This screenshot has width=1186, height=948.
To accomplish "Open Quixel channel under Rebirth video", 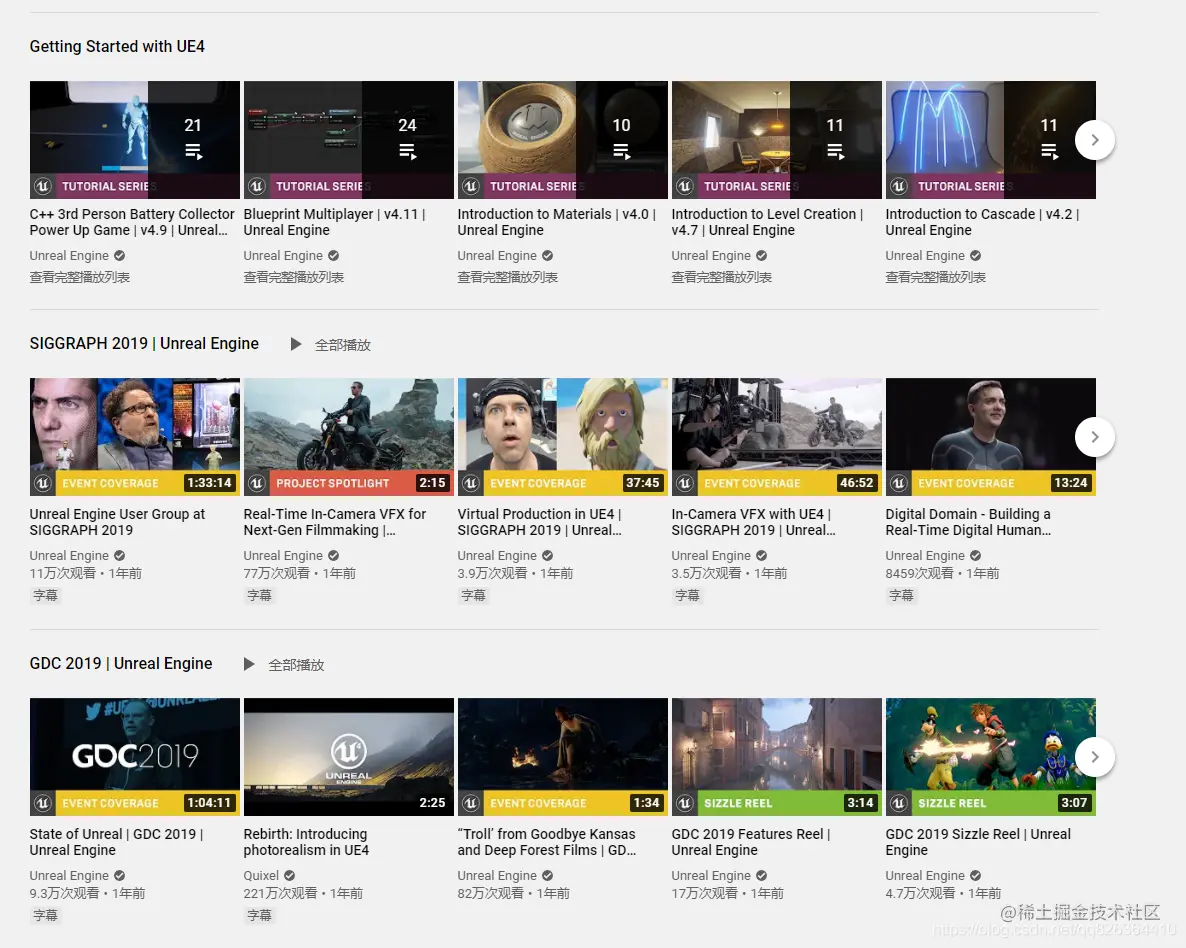I will point(261,875).
